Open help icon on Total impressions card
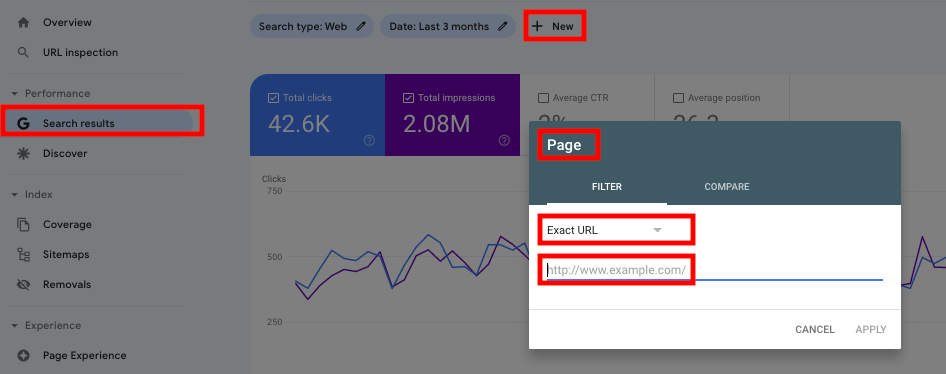 click(504, 141)
